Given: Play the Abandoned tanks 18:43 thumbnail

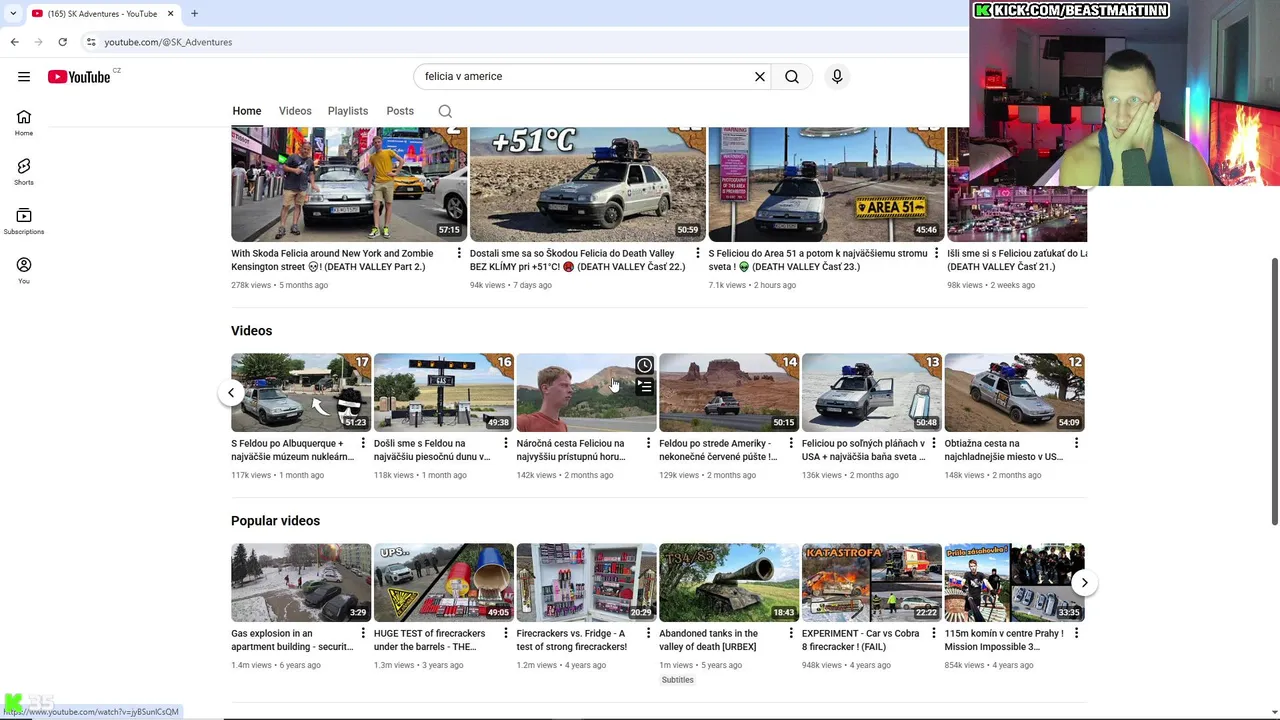Looking at the screenshot, I should point(729,583).
